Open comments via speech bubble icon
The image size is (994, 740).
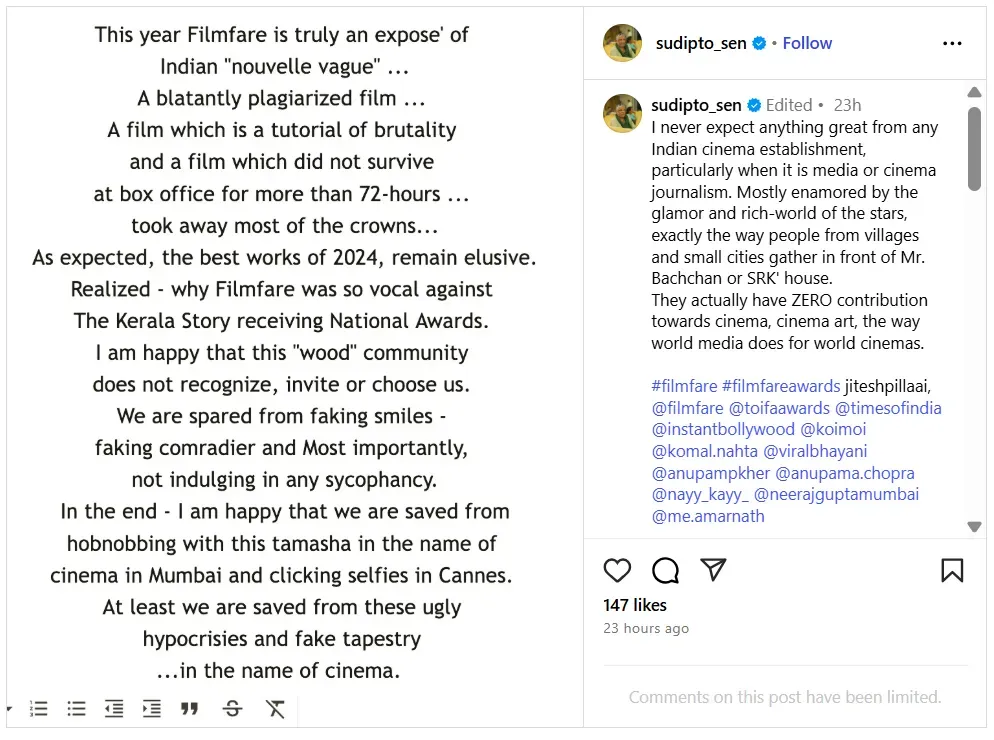pyautogui.click(x=665, y=570)
